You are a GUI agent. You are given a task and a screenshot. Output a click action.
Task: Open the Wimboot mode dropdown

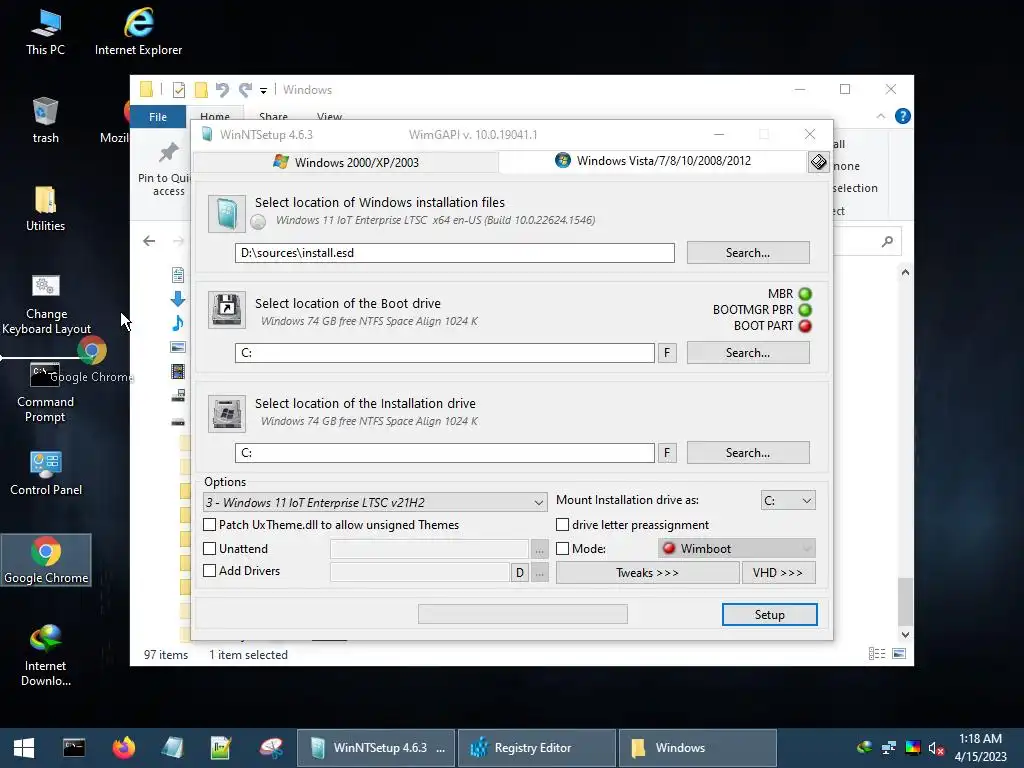pos(737,549)
